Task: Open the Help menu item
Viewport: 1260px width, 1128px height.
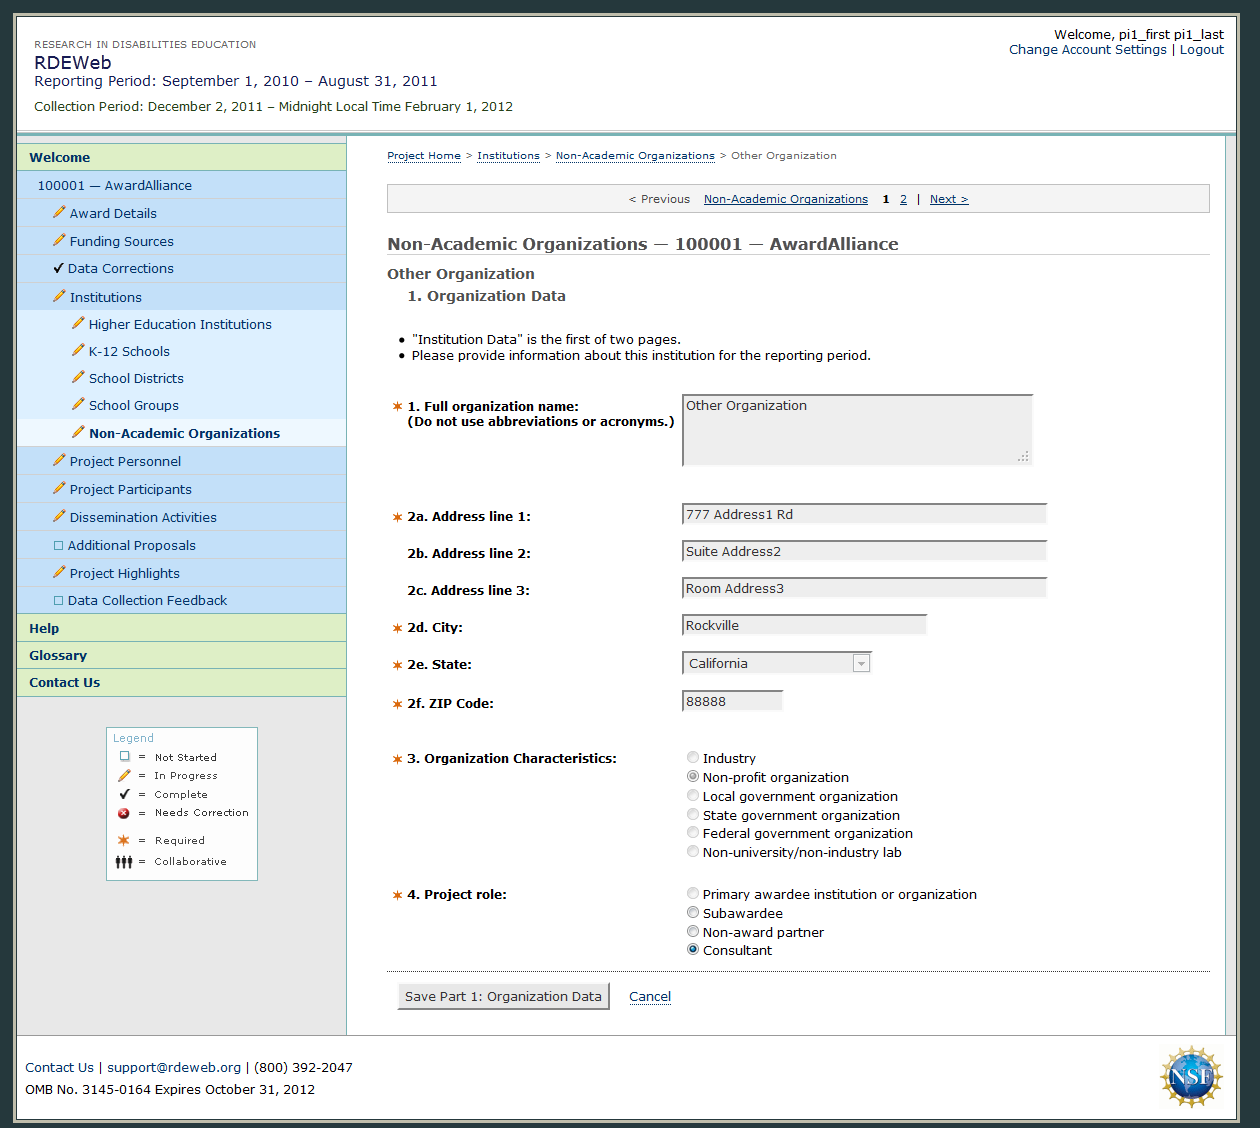Action: pos(44,628)
